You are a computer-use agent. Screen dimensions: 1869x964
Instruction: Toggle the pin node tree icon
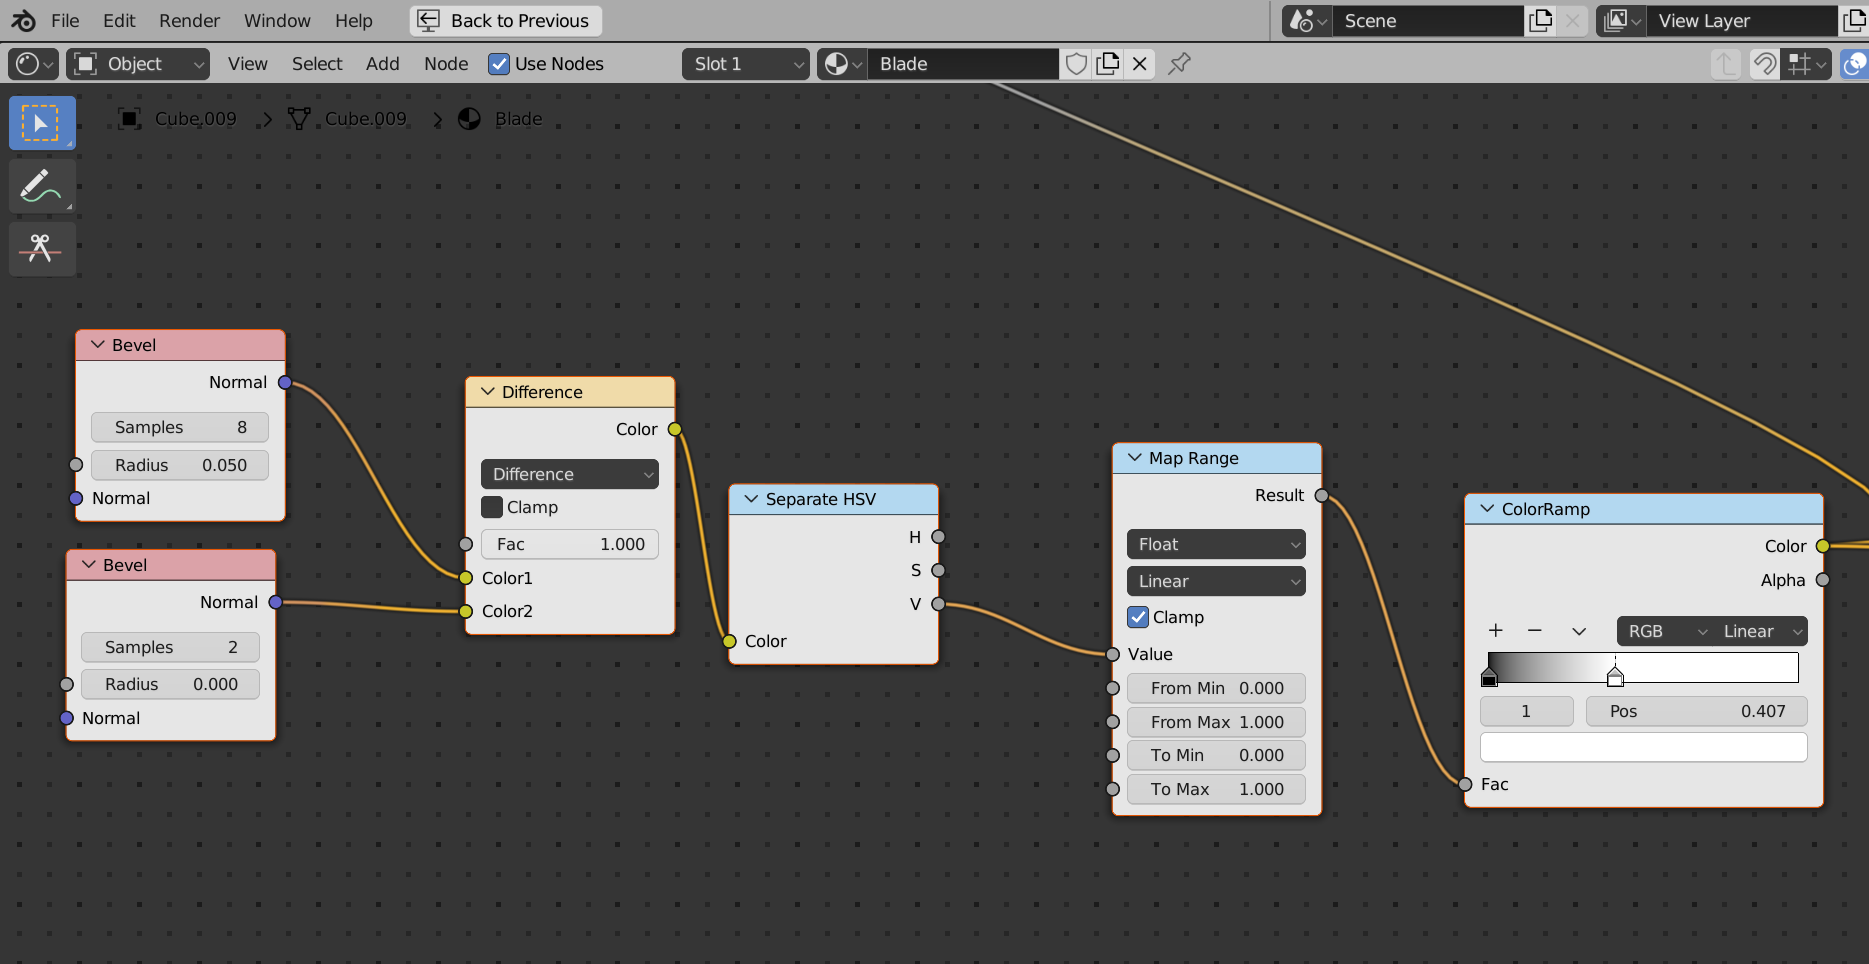[1180, 64]
